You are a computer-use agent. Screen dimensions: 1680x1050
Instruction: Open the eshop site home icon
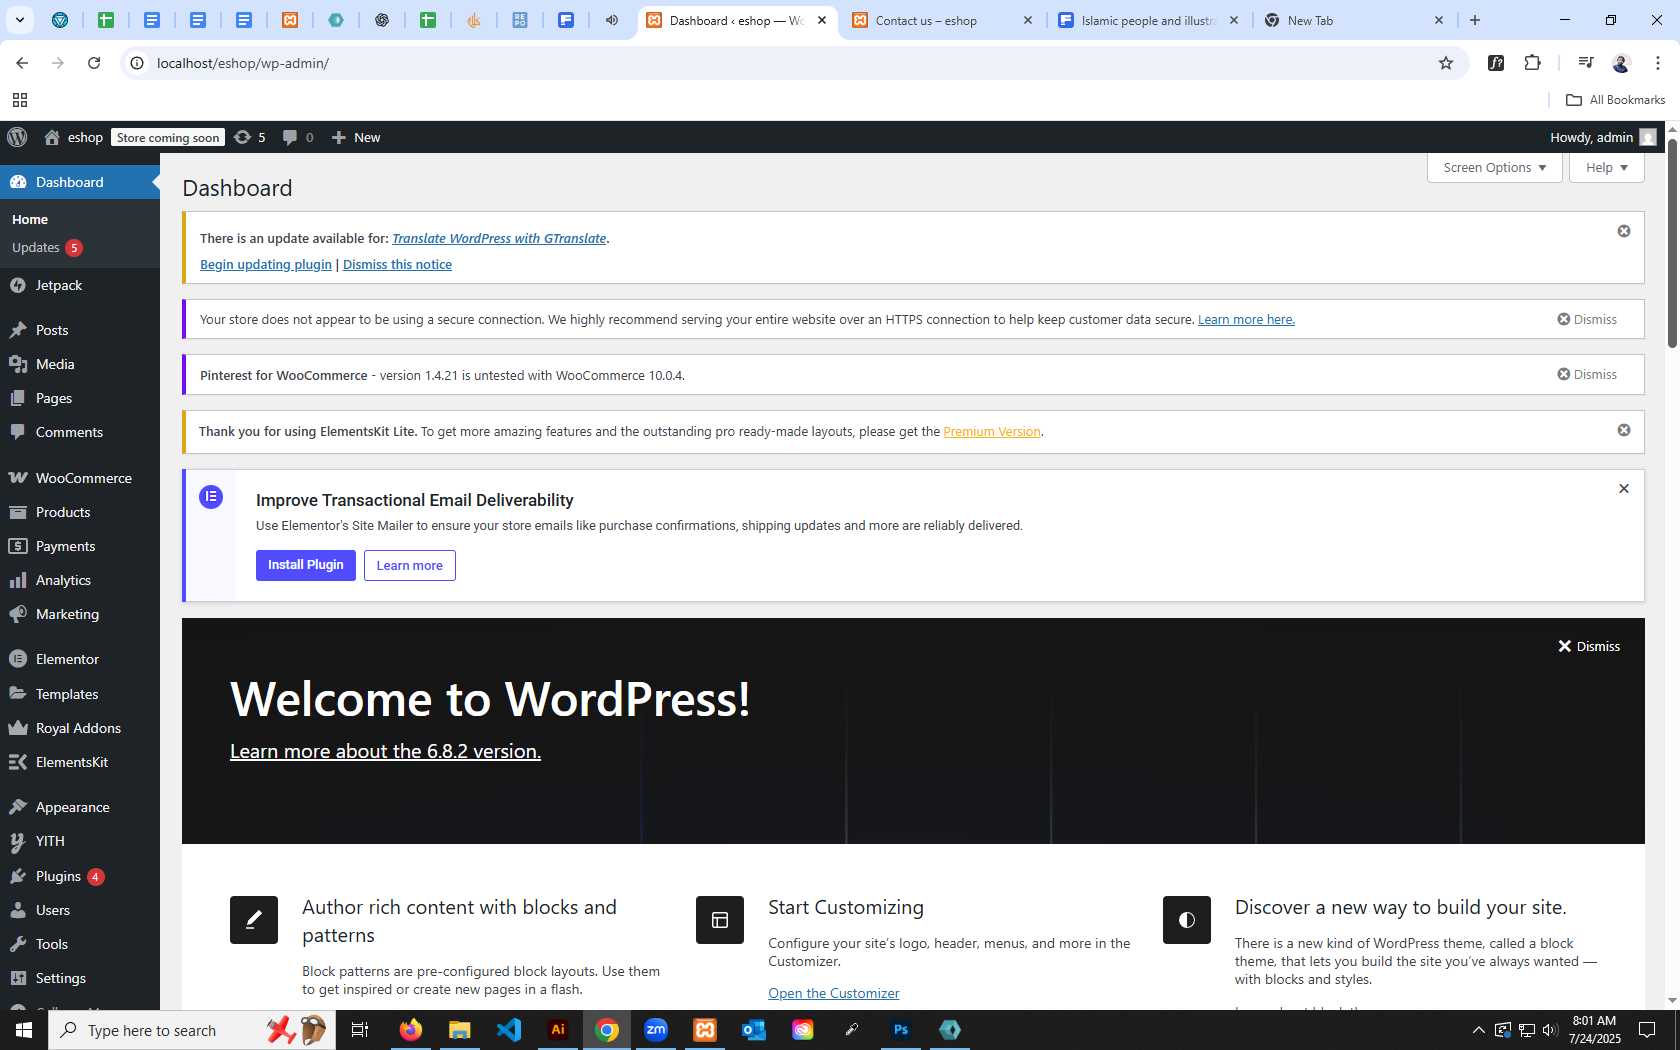click(52, 137)
